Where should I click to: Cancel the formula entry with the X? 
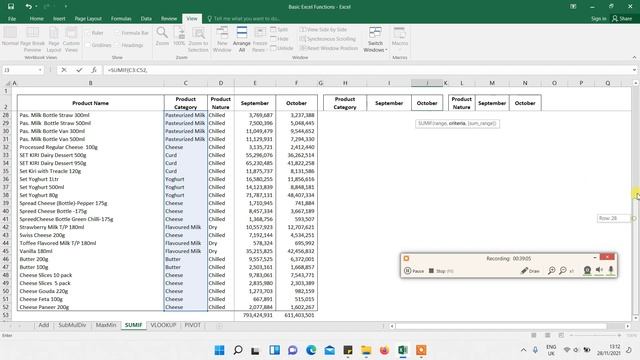coord(64,70)
